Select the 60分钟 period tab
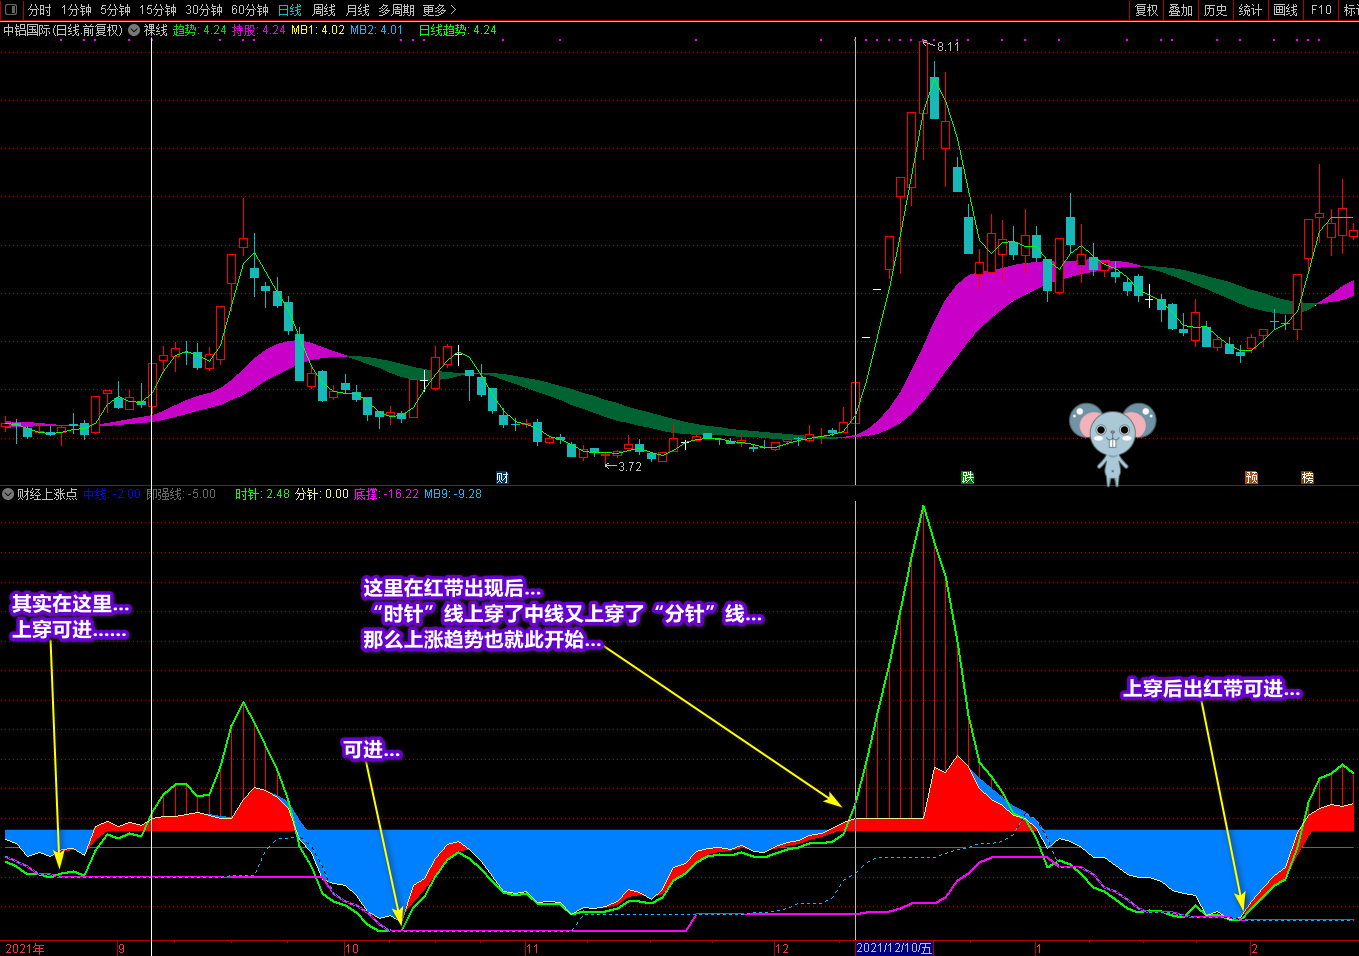The width and height of the screenshot is (1359, 956). [x=250, y=10]
